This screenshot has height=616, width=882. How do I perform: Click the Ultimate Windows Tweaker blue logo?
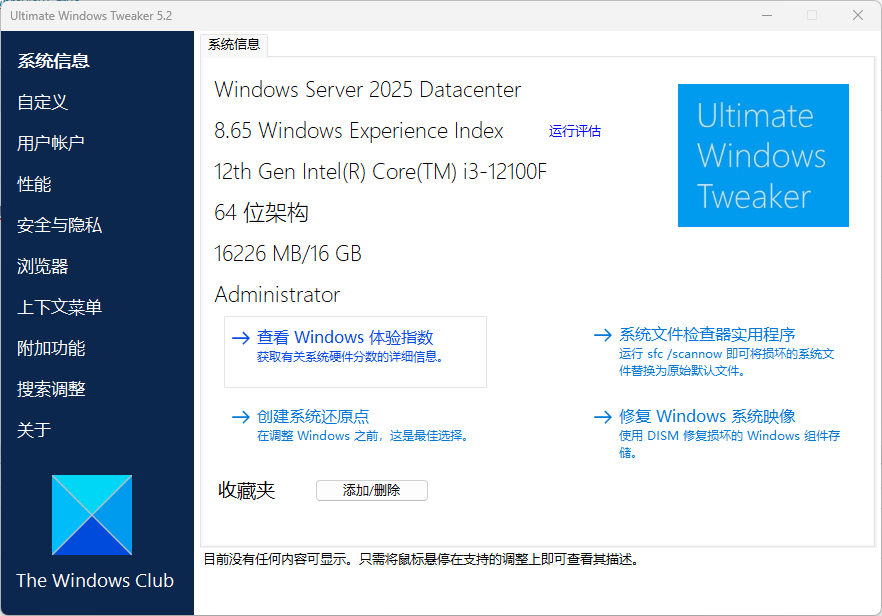coord(763,155)
